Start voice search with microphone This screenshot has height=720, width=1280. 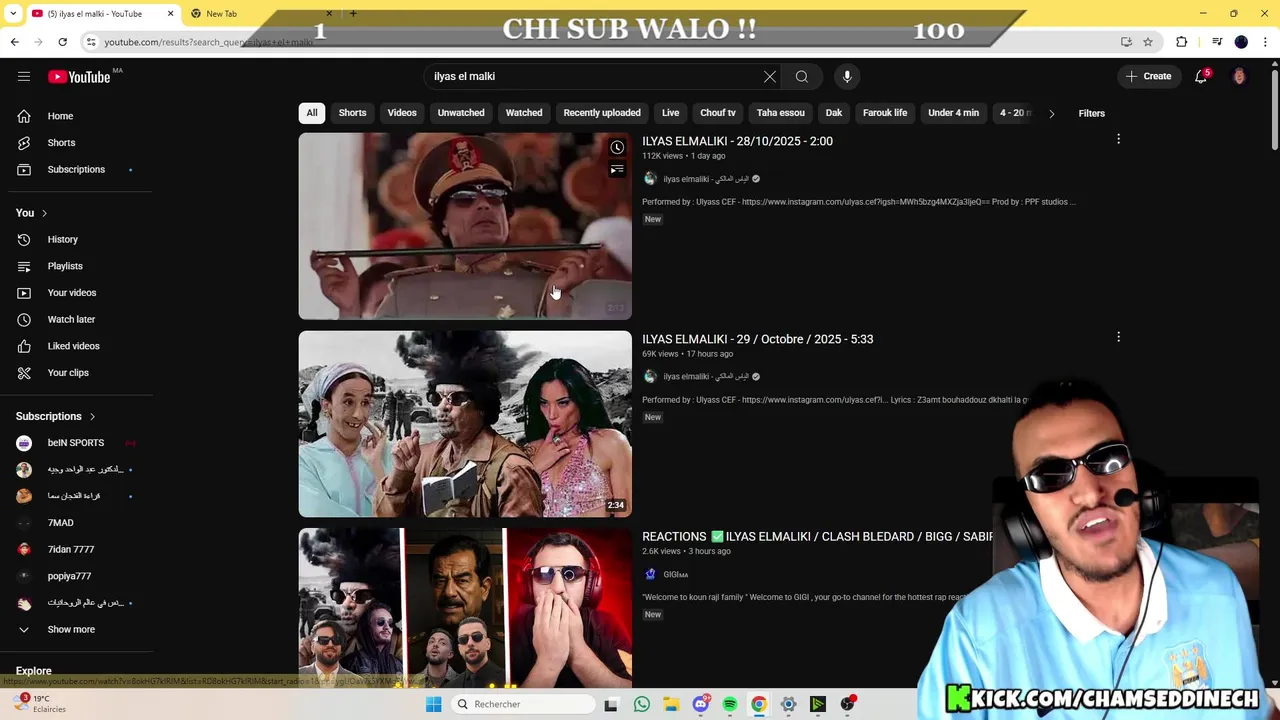click(847, 76)
